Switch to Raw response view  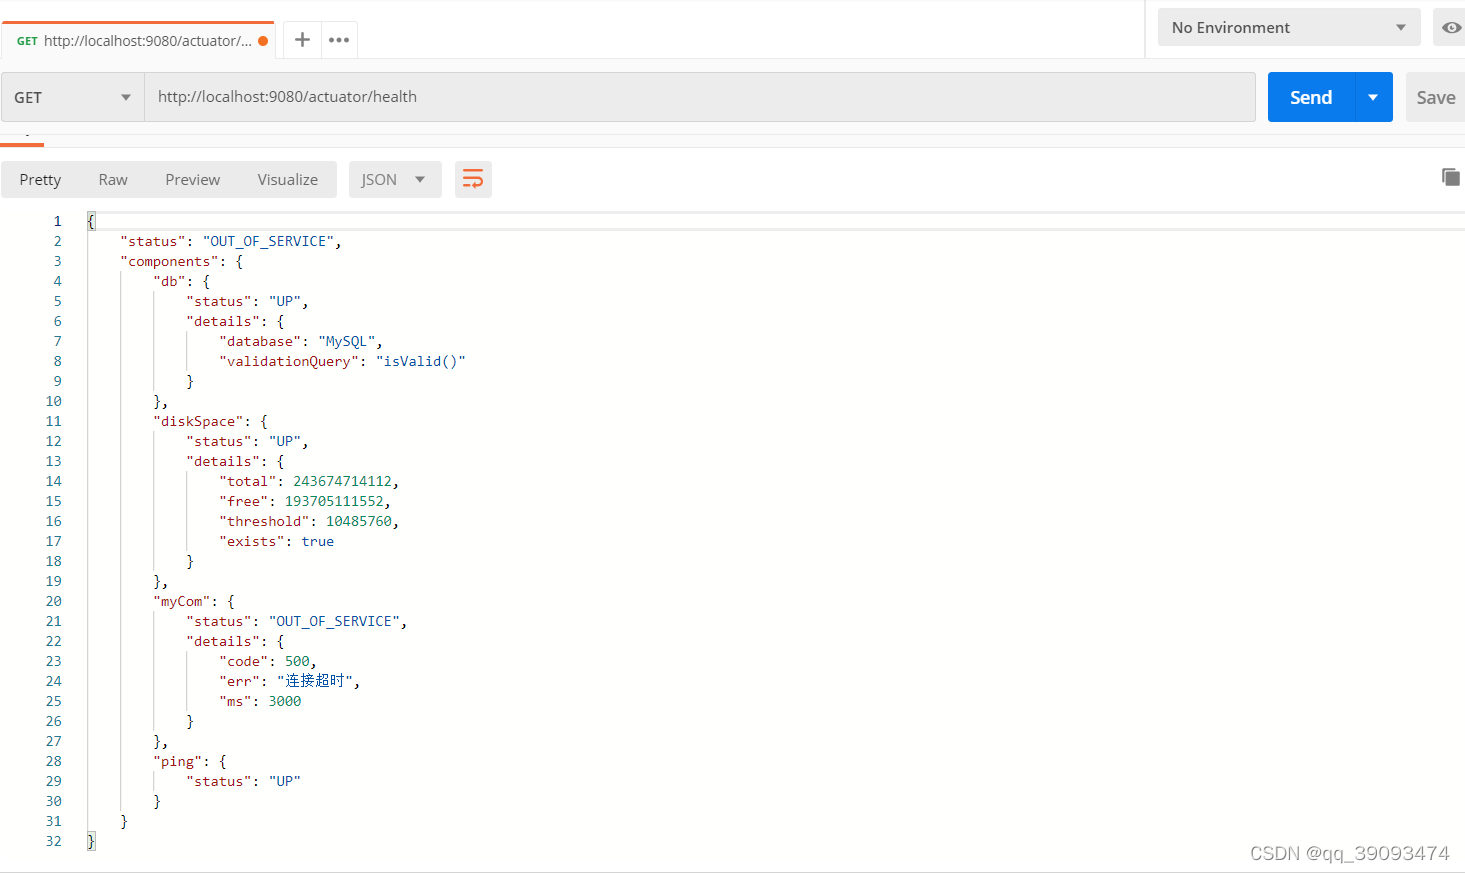pyautogui.click(x=113, y=179)
